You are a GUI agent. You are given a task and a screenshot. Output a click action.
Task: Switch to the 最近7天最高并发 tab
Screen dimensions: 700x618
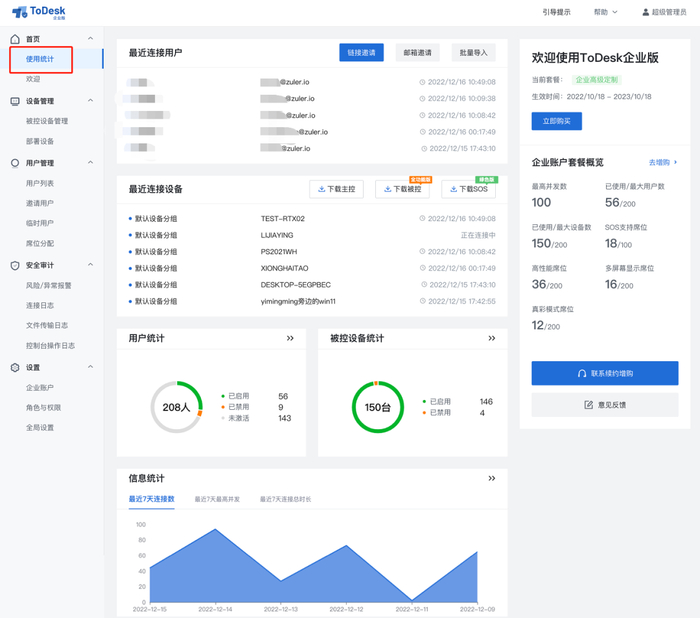pyautogui.click(x=217, y=499)
